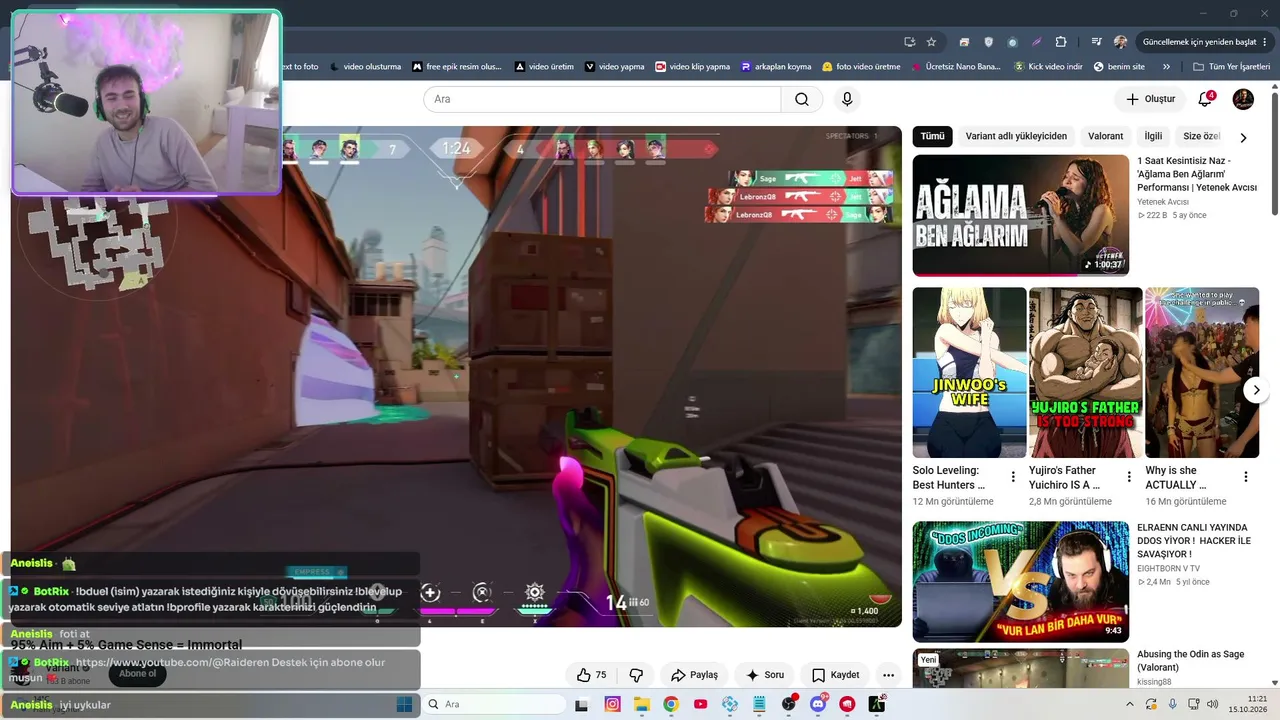Open File Explorer from the taskbar
Viewport: 1280px width, 720px height.
pyautogui.click(x=641, y=704)
